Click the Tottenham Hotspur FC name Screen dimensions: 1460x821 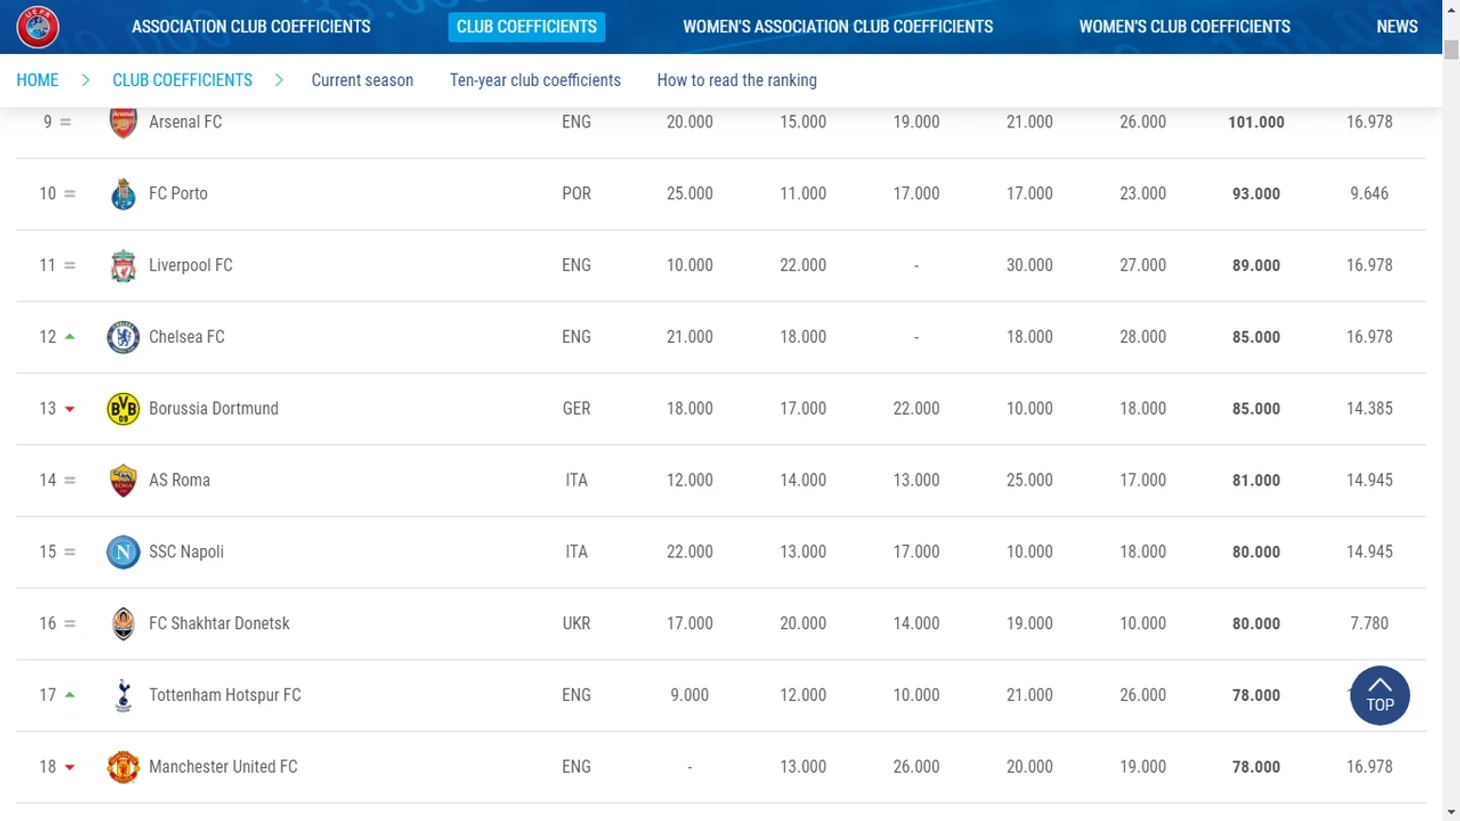coord(225,695)
